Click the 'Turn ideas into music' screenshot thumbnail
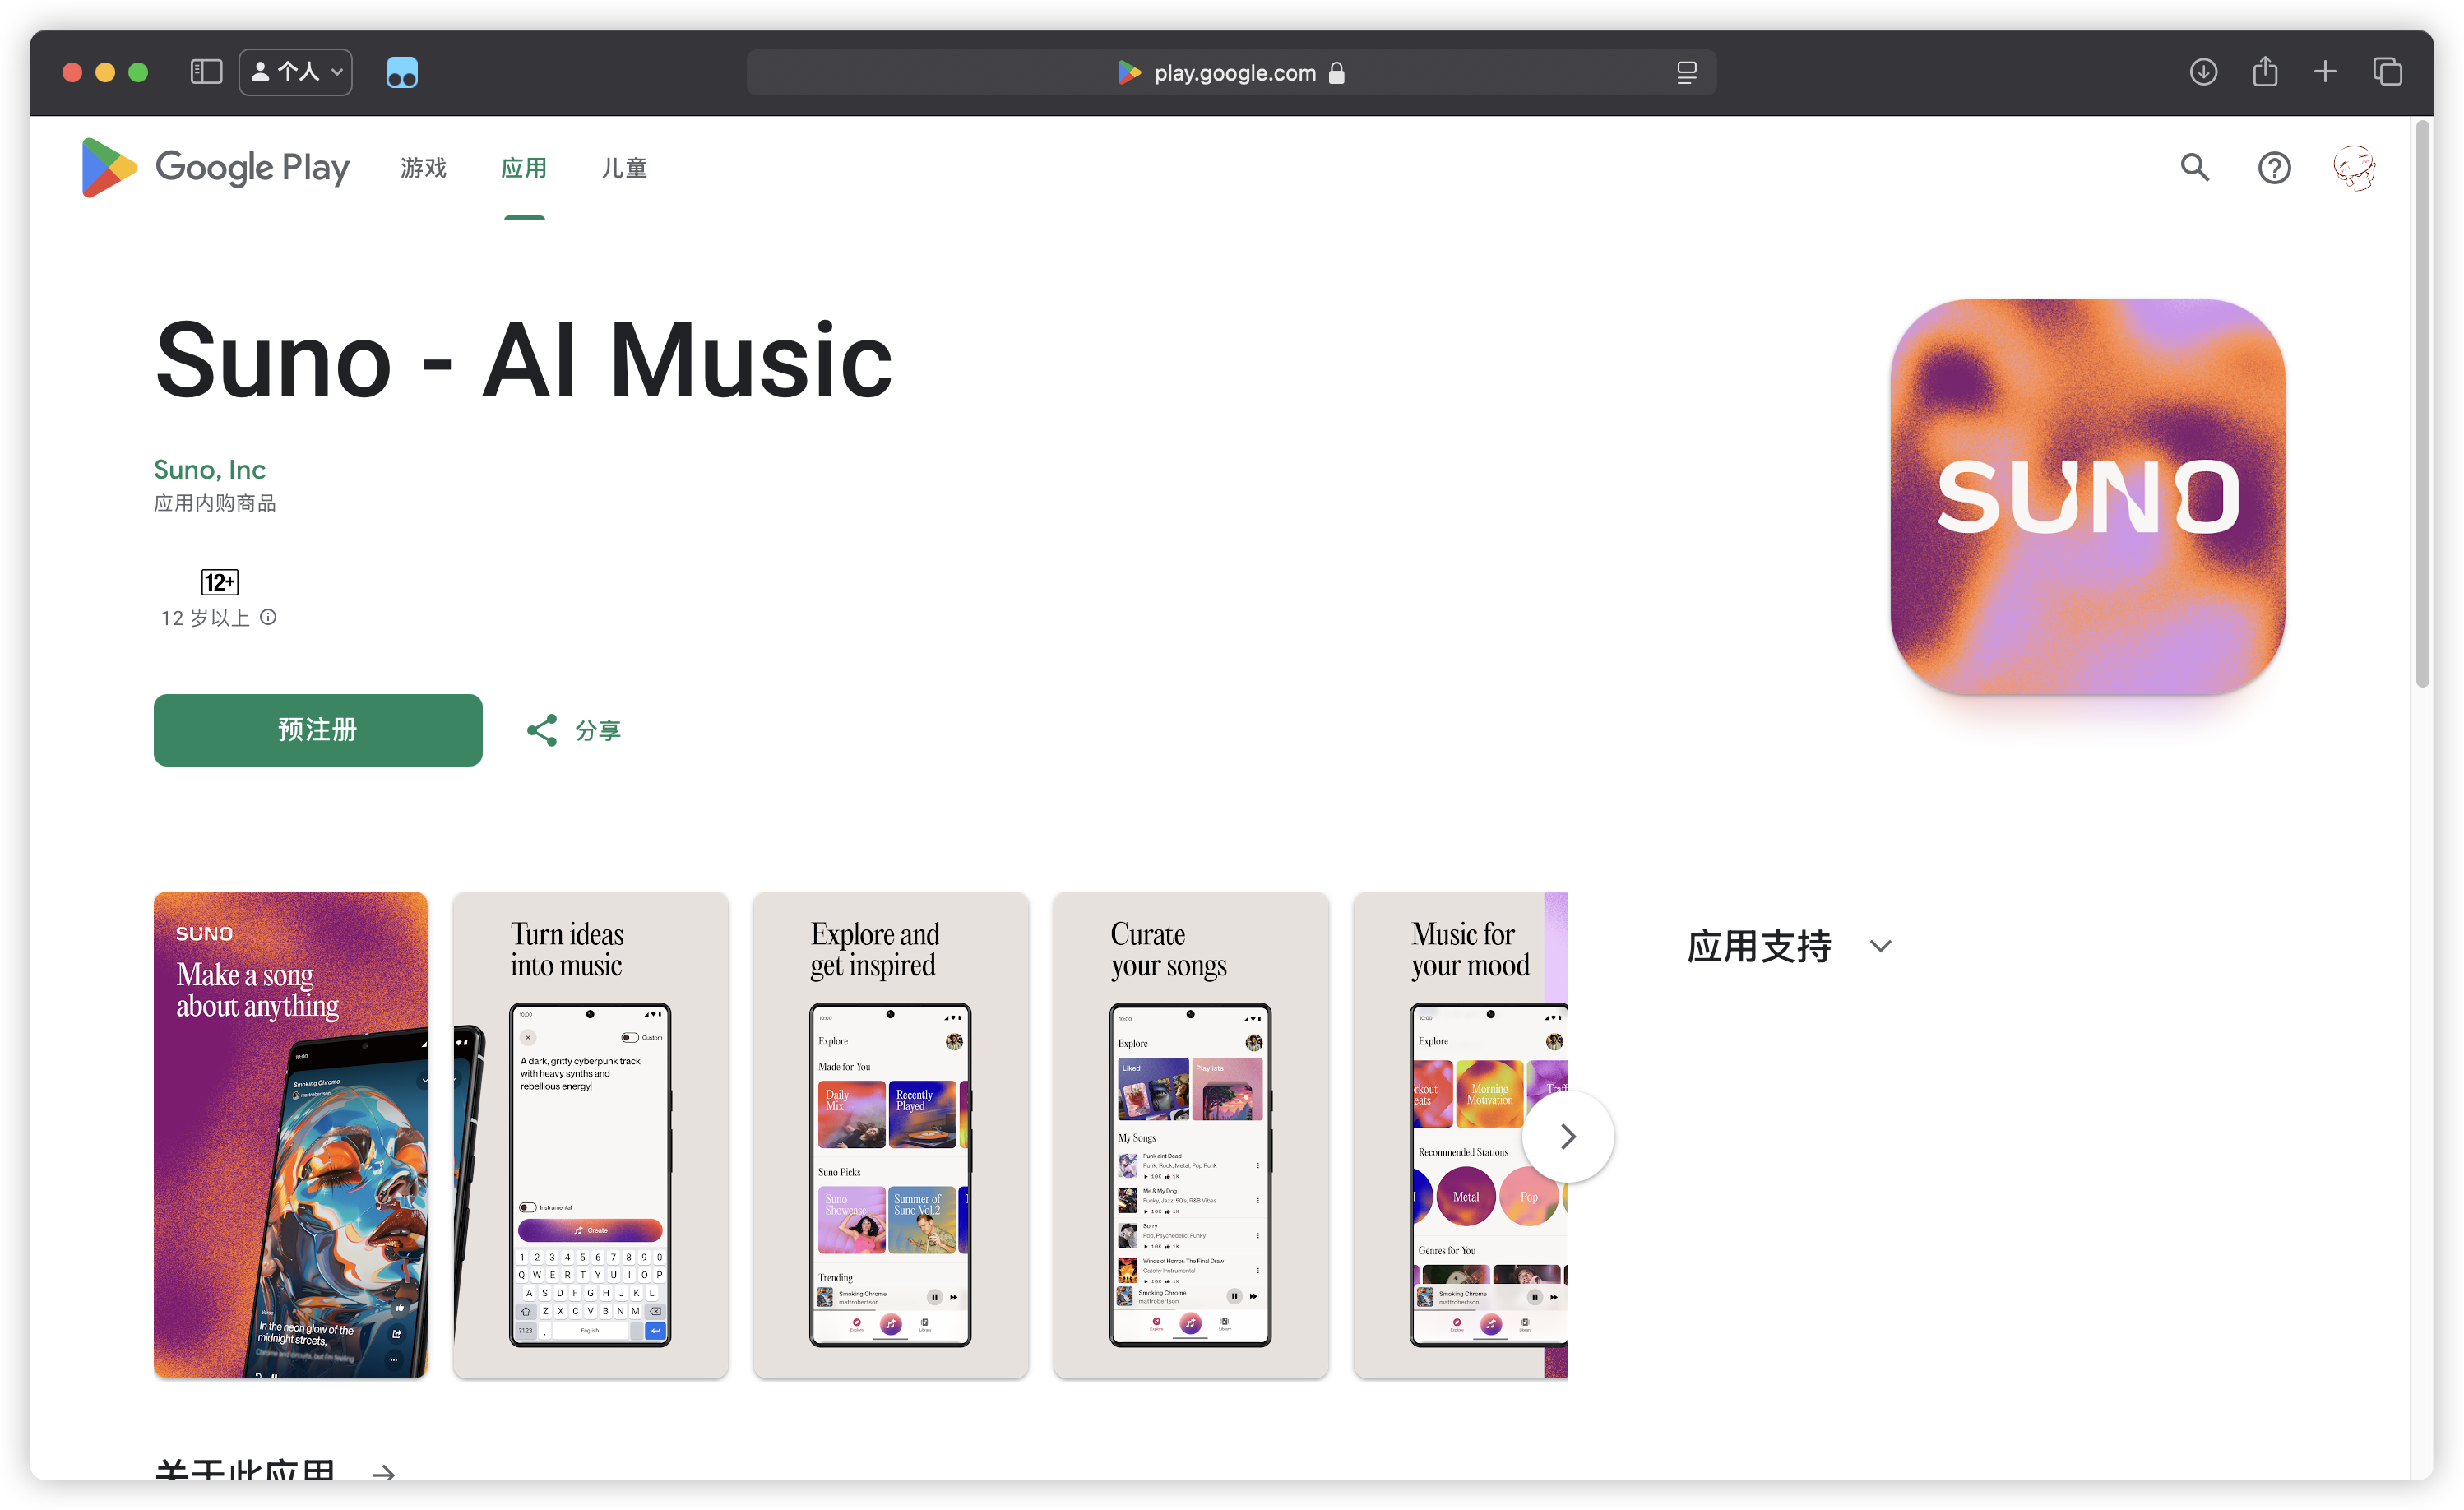Viewport: 2464px width, 1510px height. coord(591,1133)
